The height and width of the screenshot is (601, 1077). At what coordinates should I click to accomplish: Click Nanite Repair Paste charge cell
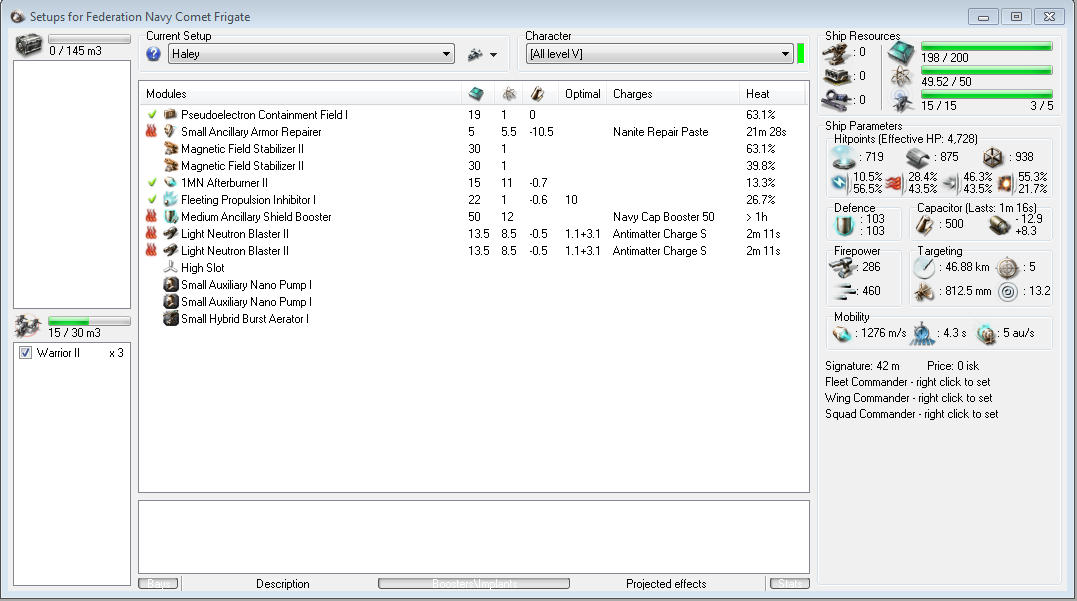tap(660, 132)
